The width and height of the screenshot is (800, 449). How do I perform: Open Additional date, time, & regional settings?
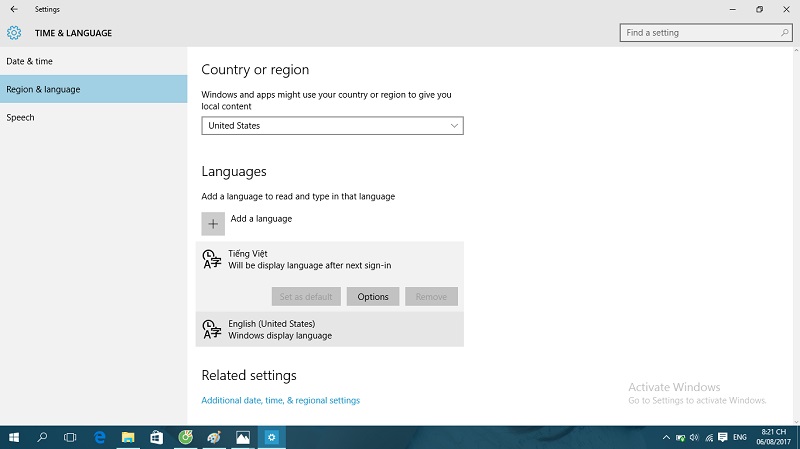tap(281, 401)
